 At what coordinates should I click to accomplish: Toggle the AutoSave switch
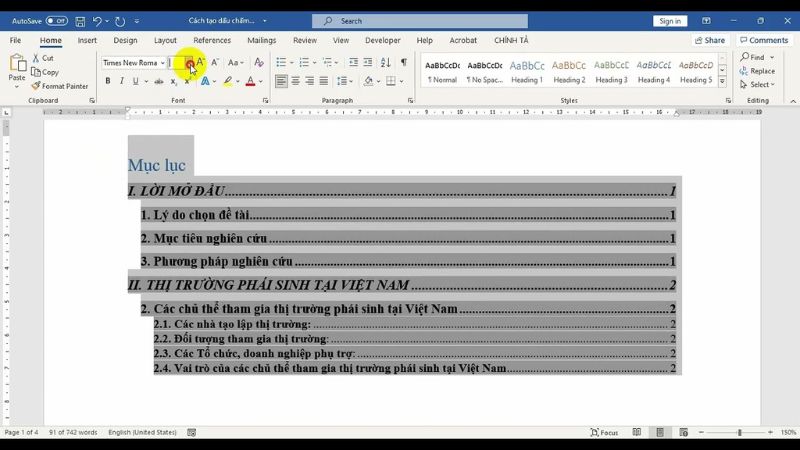(x=56, y=21)
